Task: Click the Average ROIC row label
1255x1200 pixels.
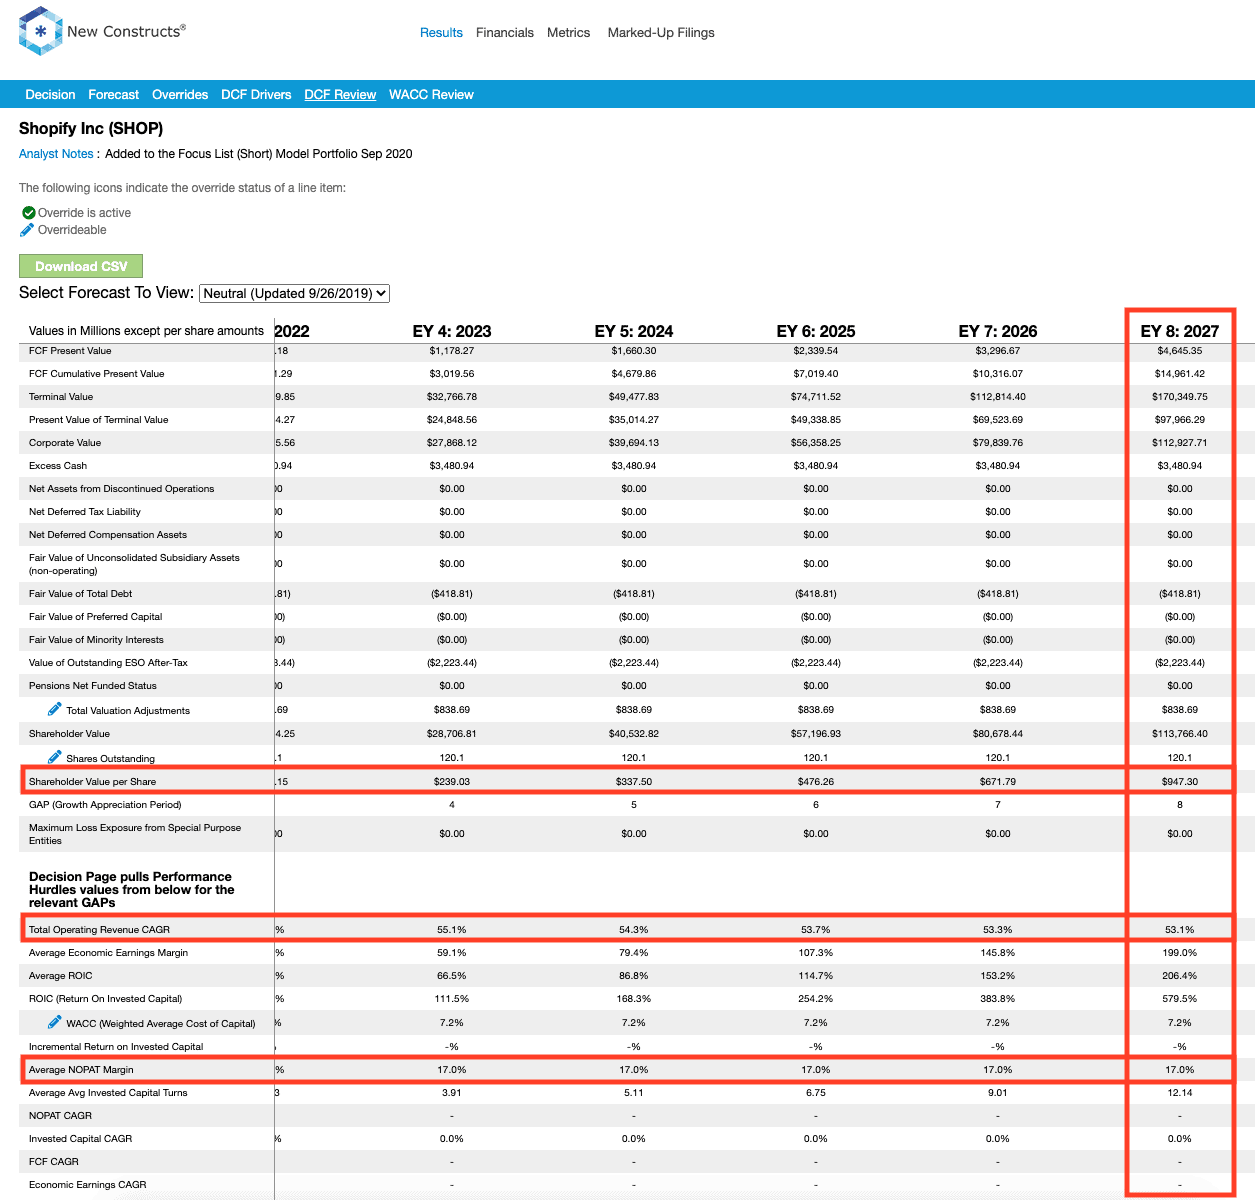Action: [61, 976]
